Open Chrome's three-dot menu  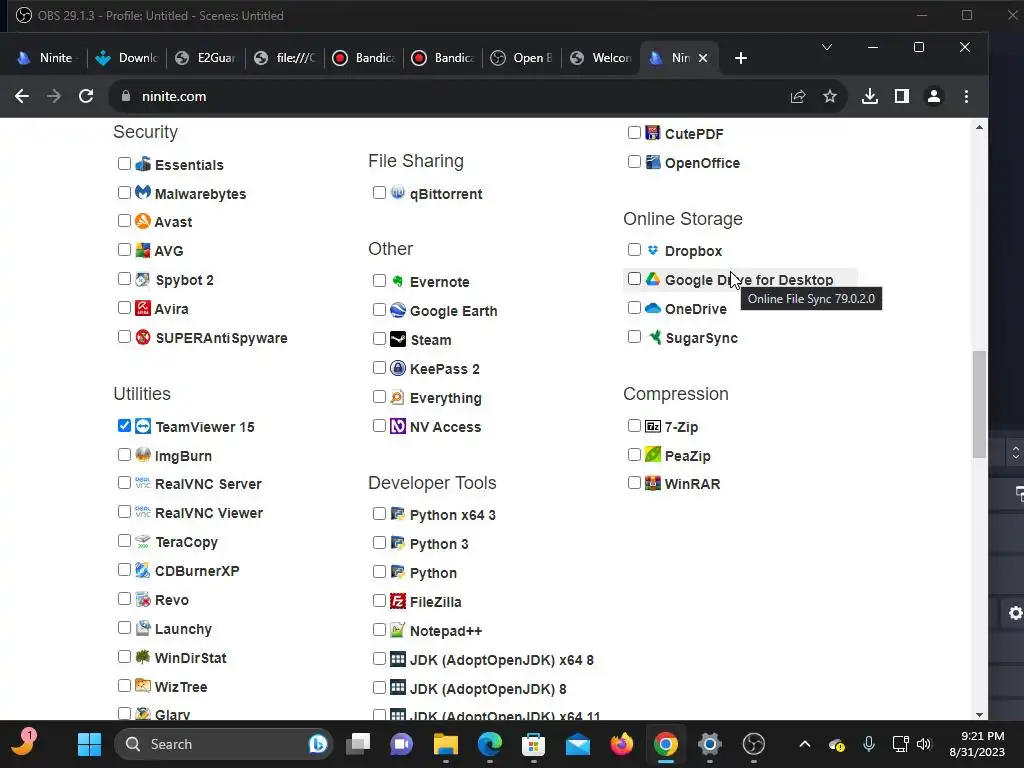click(x=967, y=97)
